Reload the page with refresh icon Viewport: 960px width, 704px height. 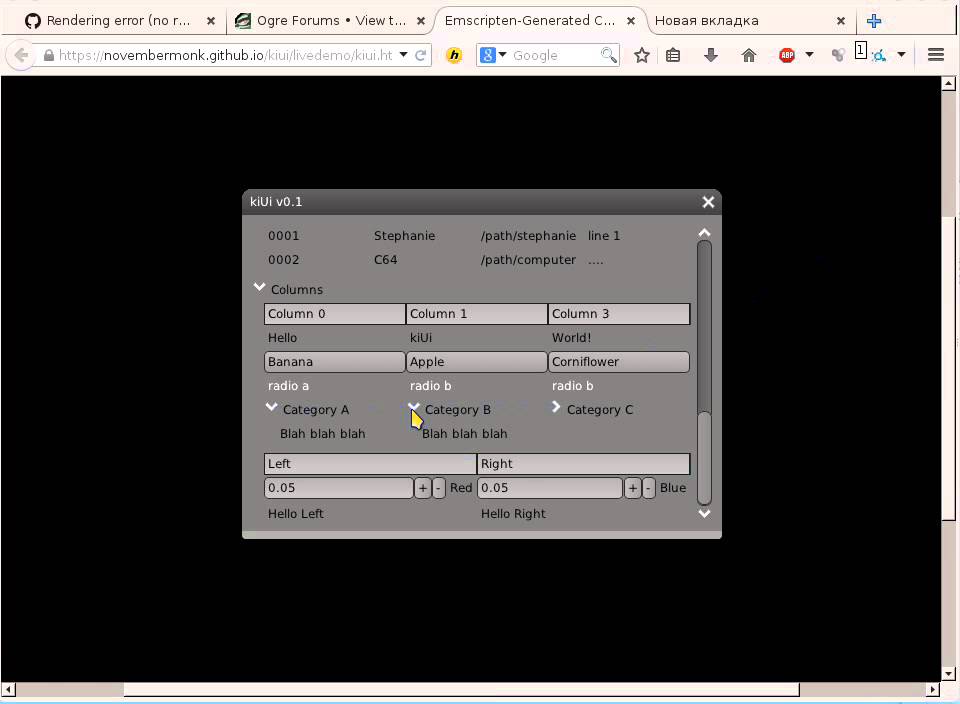pos(421,55)
